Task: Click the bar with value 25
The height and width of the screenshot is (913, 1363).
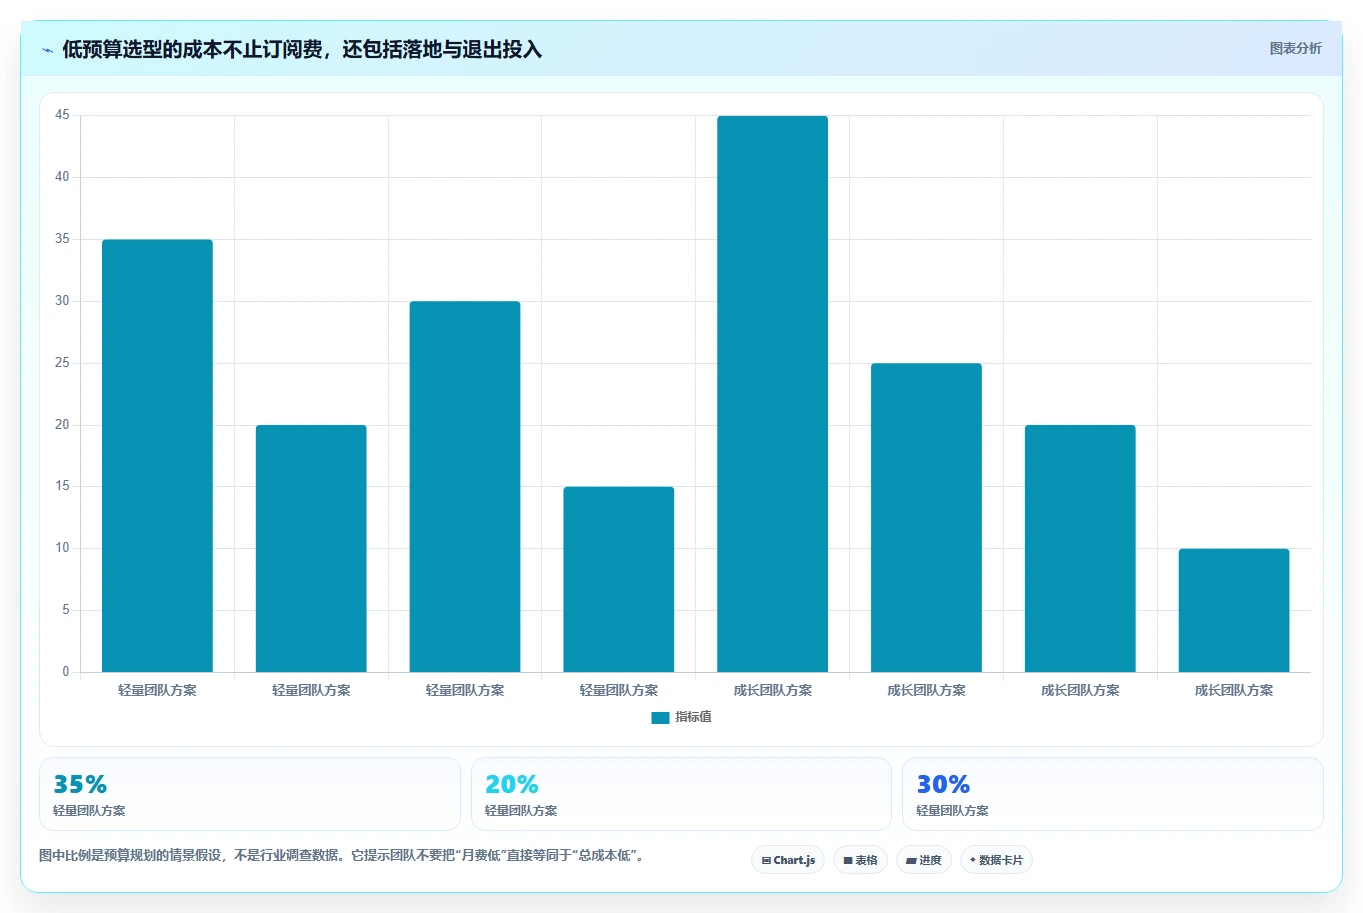Action: (x=926, y=518)
